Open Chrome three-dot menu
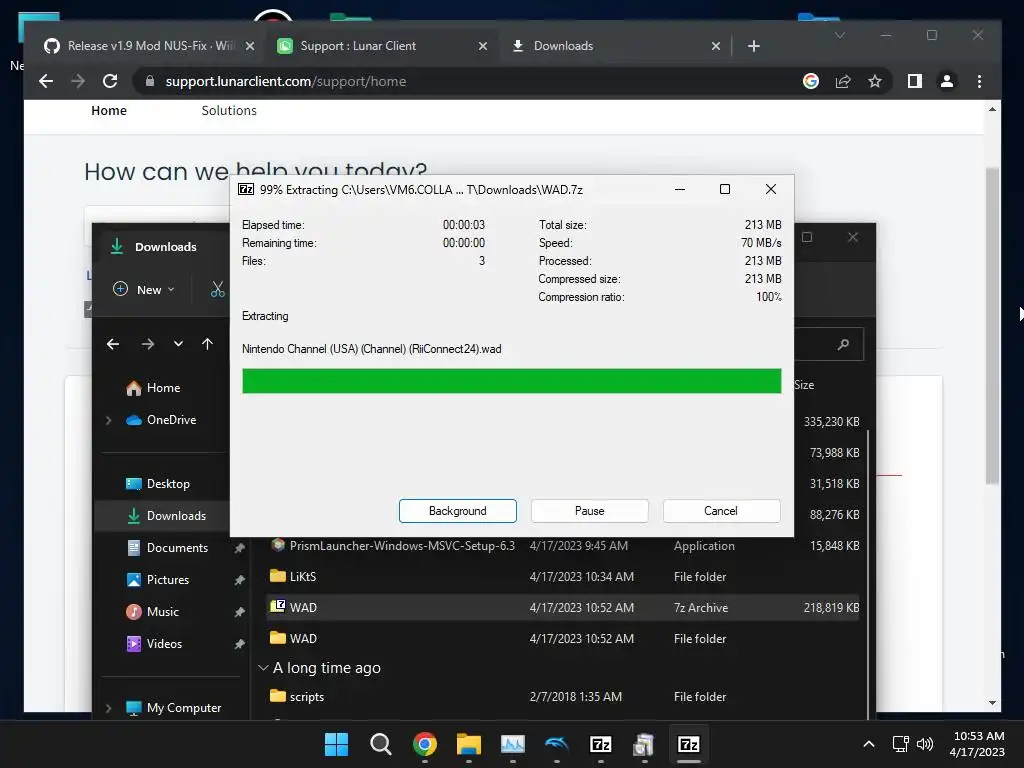This screenshot has height=768, width=1024. [979, 81]
